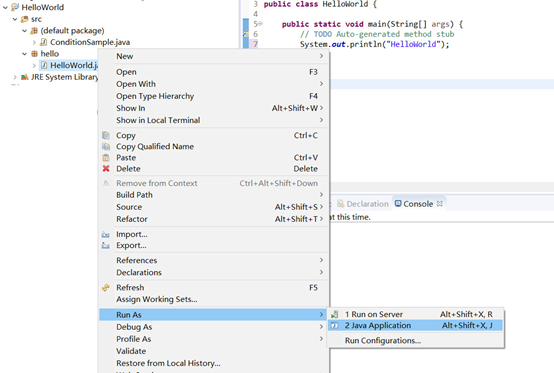The image size is (554, 373).
Task: Expand the Run As submenu arrow
Action: point(321,314)
